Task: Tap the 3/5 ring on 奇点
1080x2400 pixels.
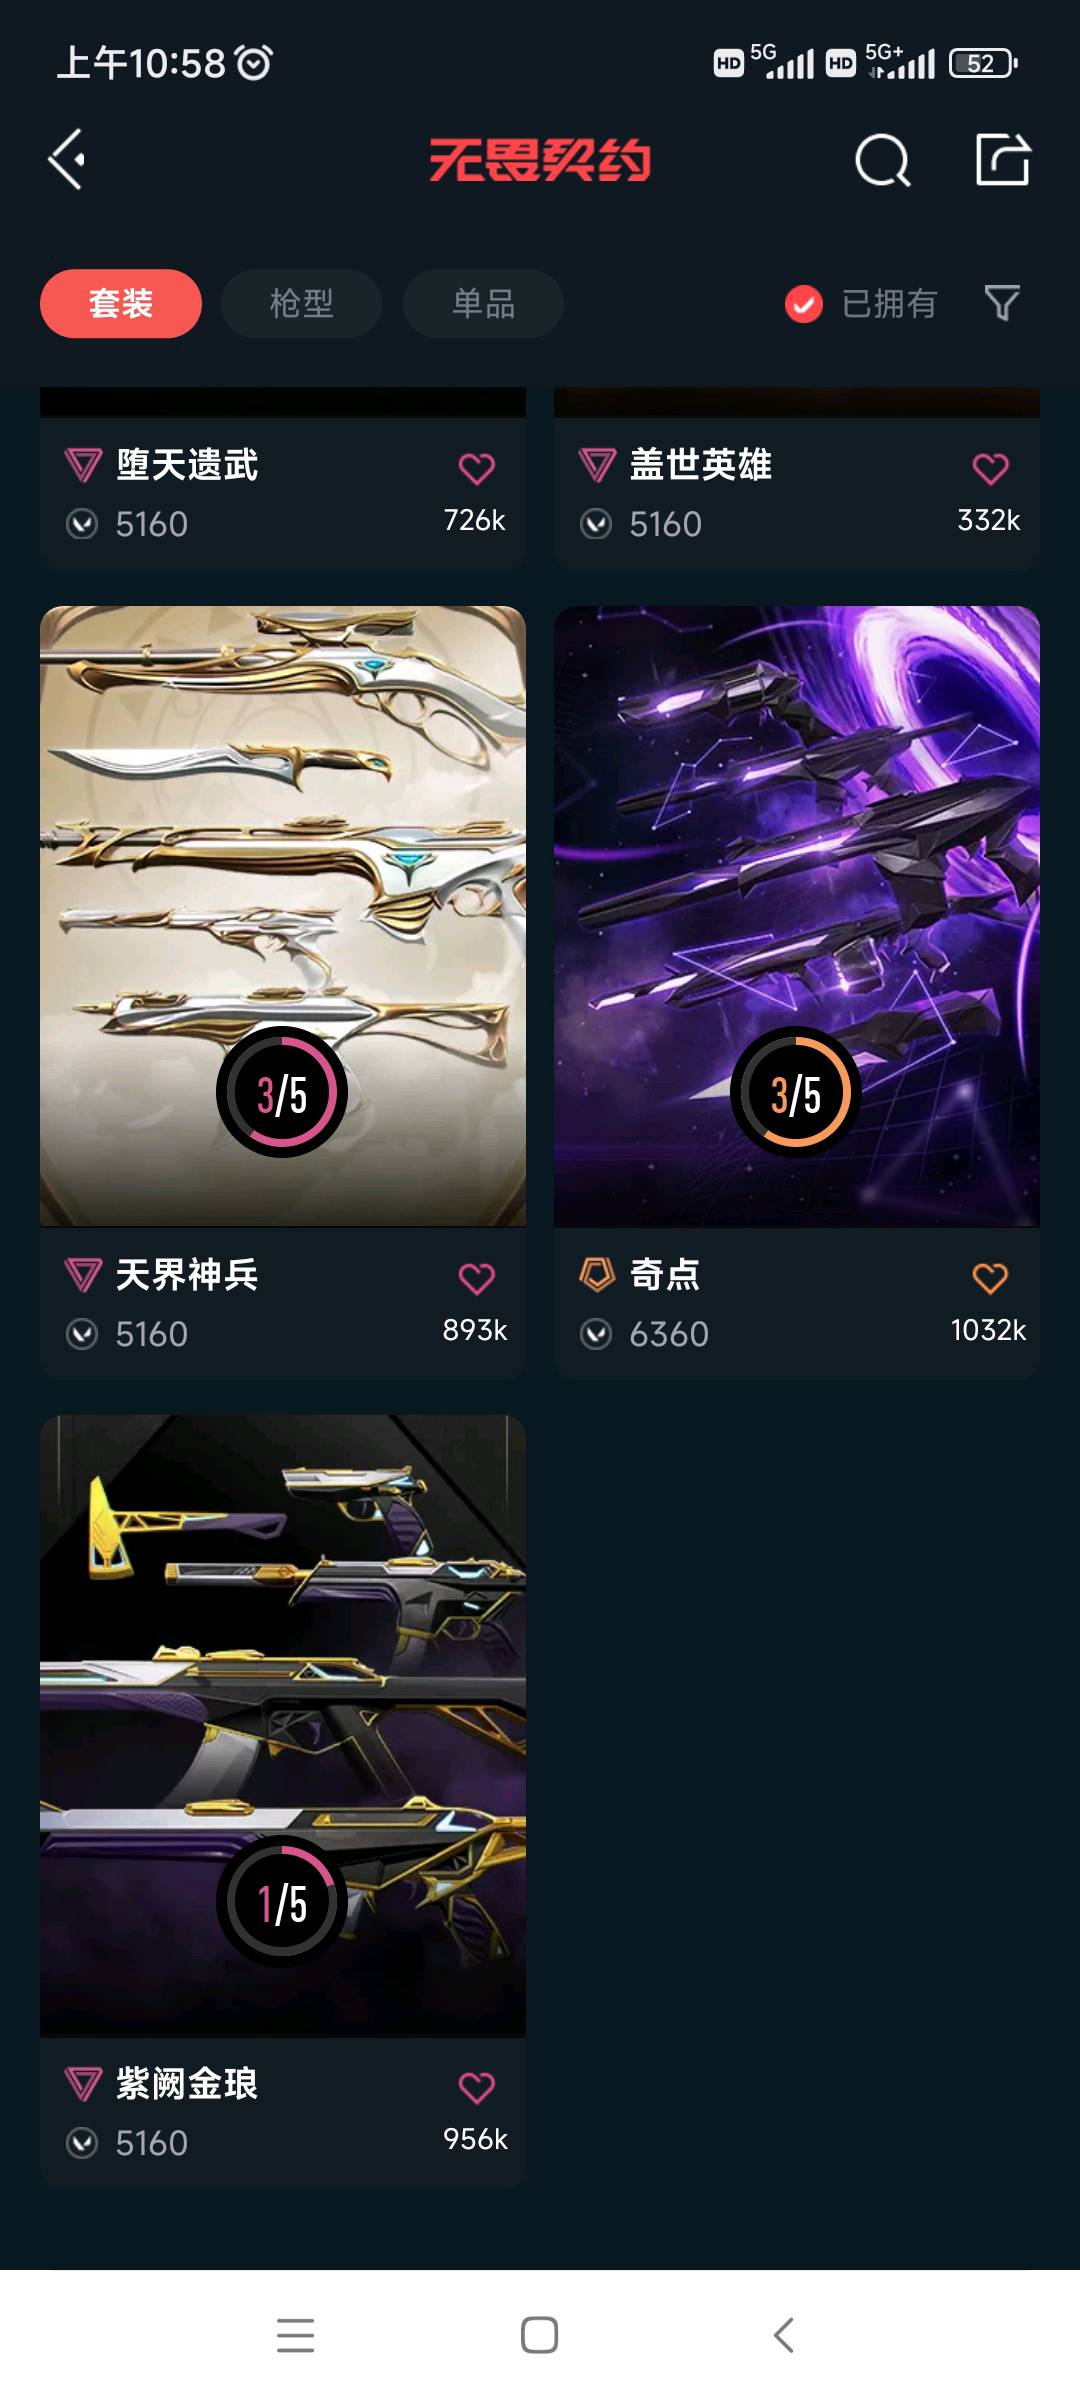Action: coord(796,1092)
